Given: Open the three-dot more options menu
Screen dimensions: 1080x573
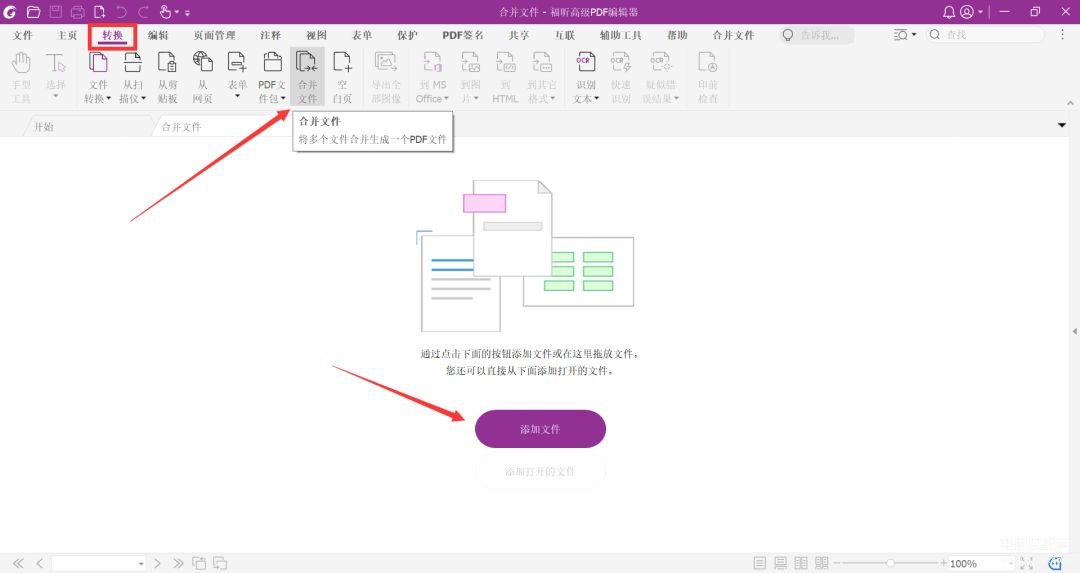Looking at the screenshot, I should click(x=1062, y=34).
